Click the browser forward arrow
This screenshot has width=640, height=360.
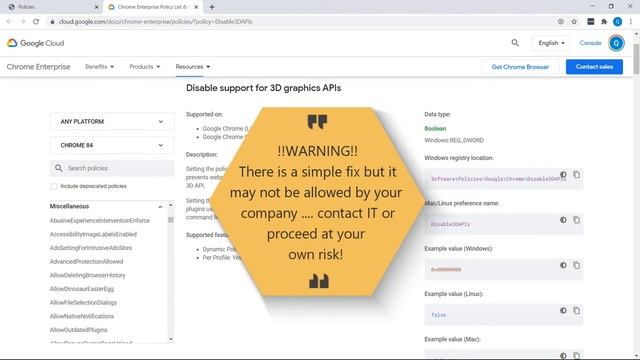coord(22,22)
